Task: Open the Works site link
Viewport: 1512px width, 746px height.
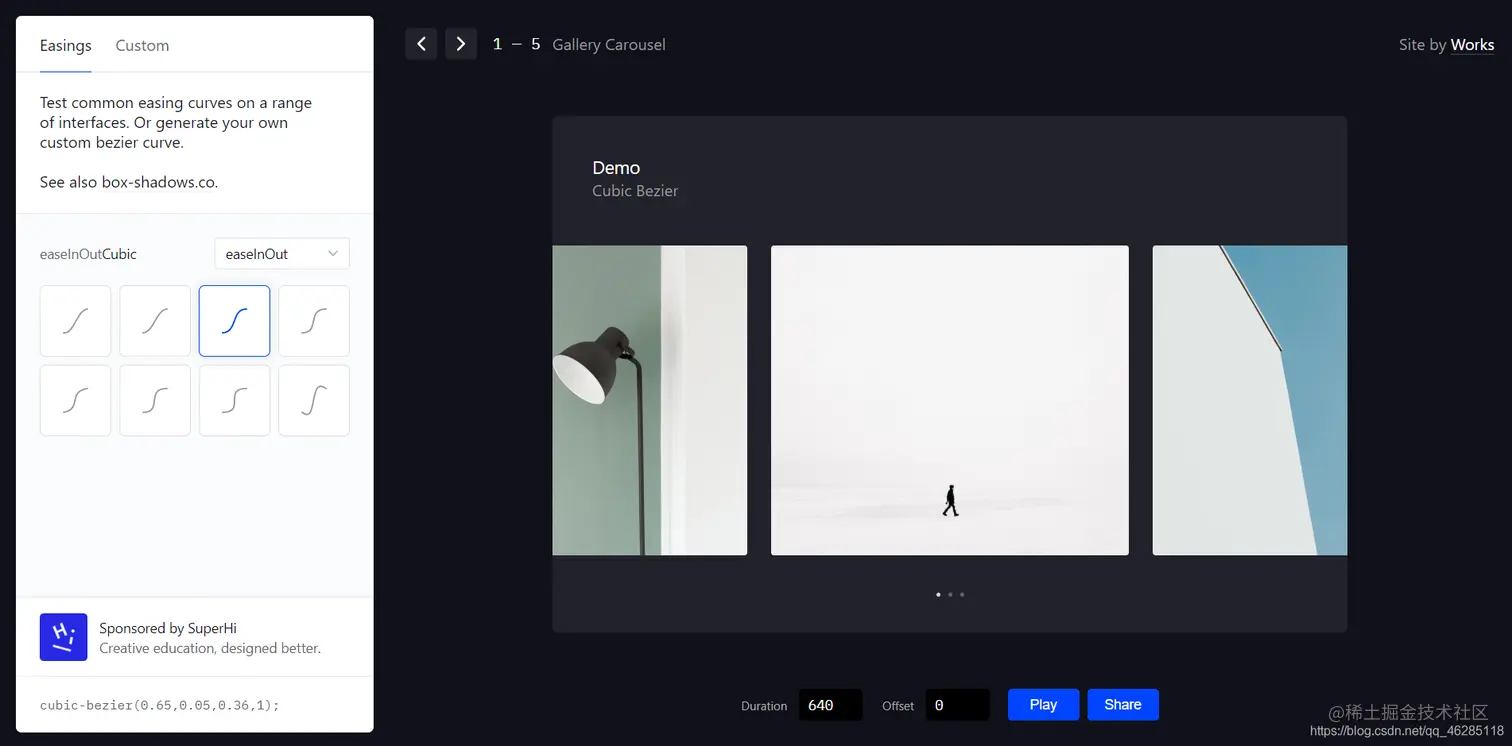Action: pyautogui.click(x=1472, y=44)
